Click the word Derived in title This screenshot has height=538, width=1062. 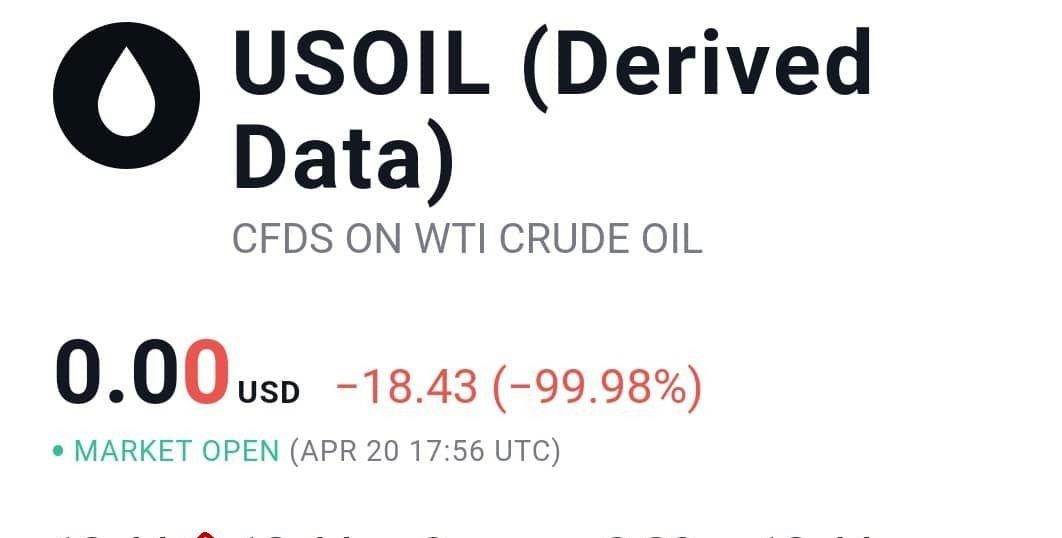(x=697, y=66)
